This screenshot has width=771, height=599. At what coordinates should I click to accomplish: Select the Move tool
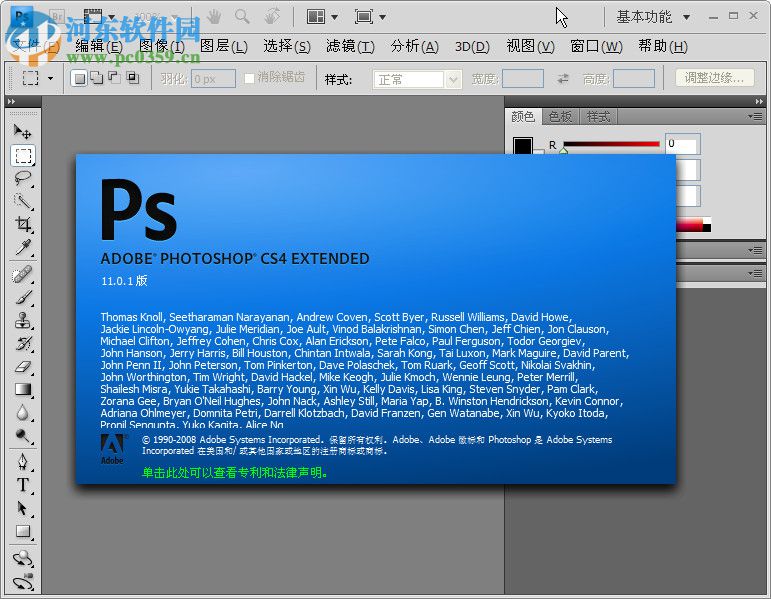(23, 131)
